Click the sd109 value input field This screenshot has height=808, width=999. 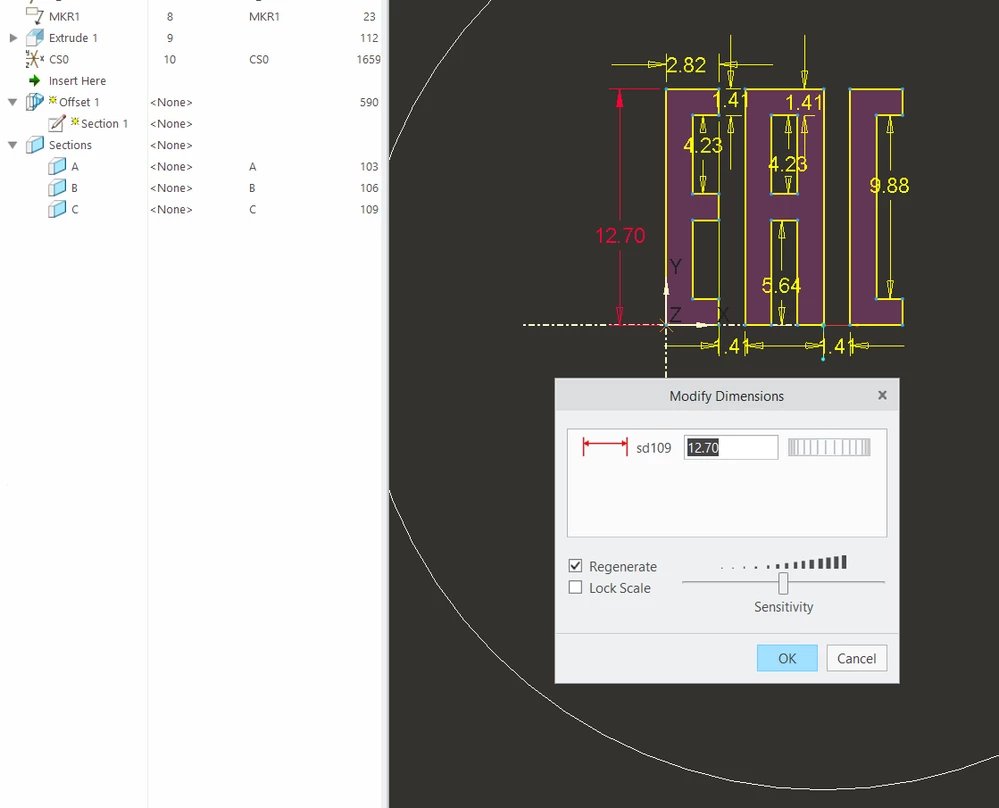click(730, 447)
